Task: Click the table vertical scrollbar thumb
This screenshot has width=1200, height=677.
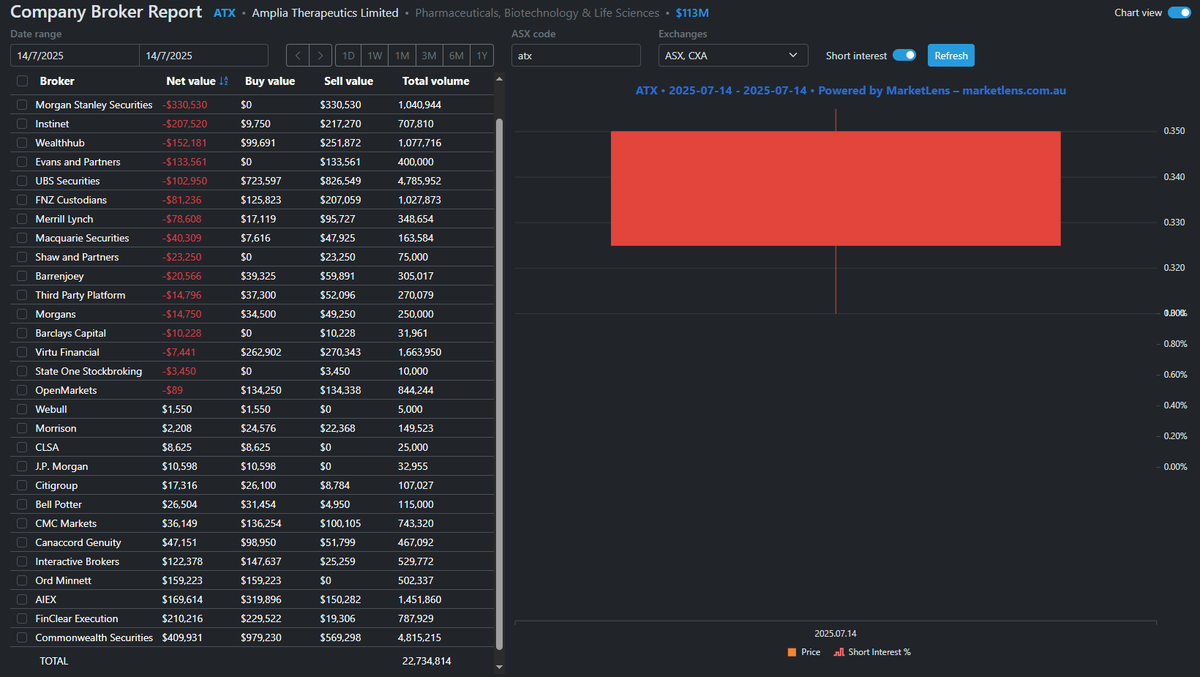Action: (x=500, y=384)
